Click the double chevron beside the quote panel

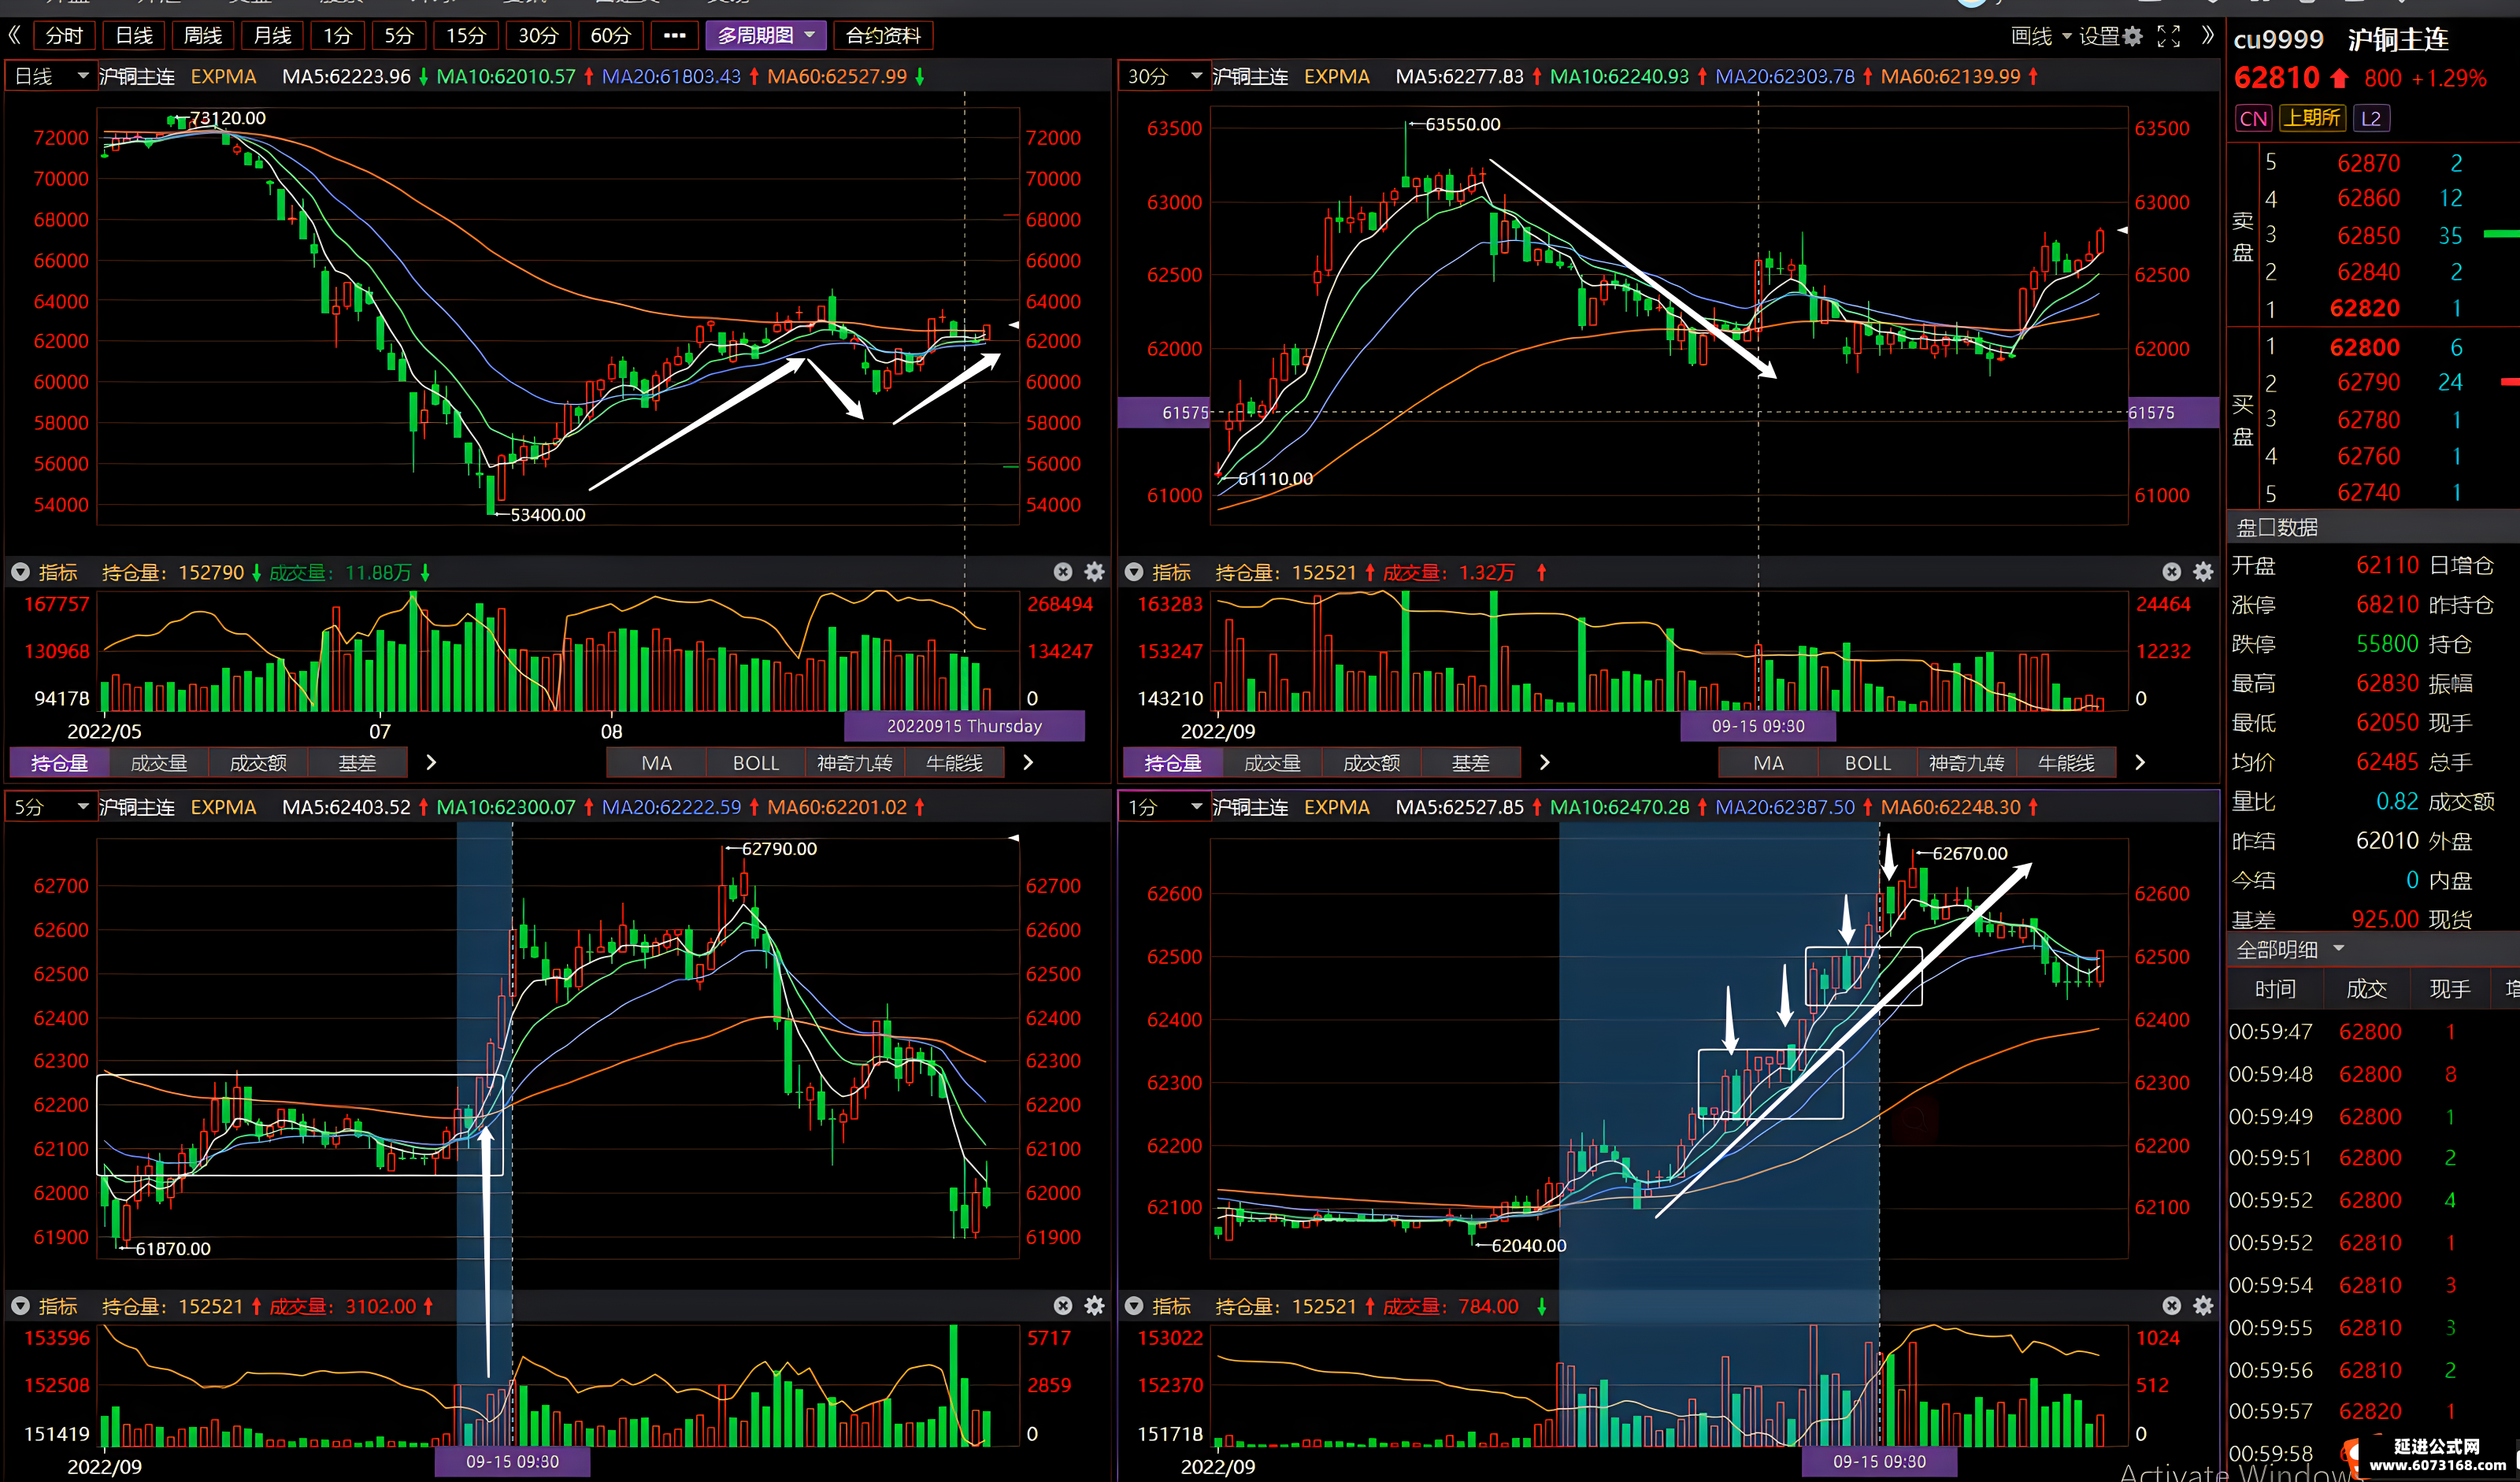(x=2208, y=36)
